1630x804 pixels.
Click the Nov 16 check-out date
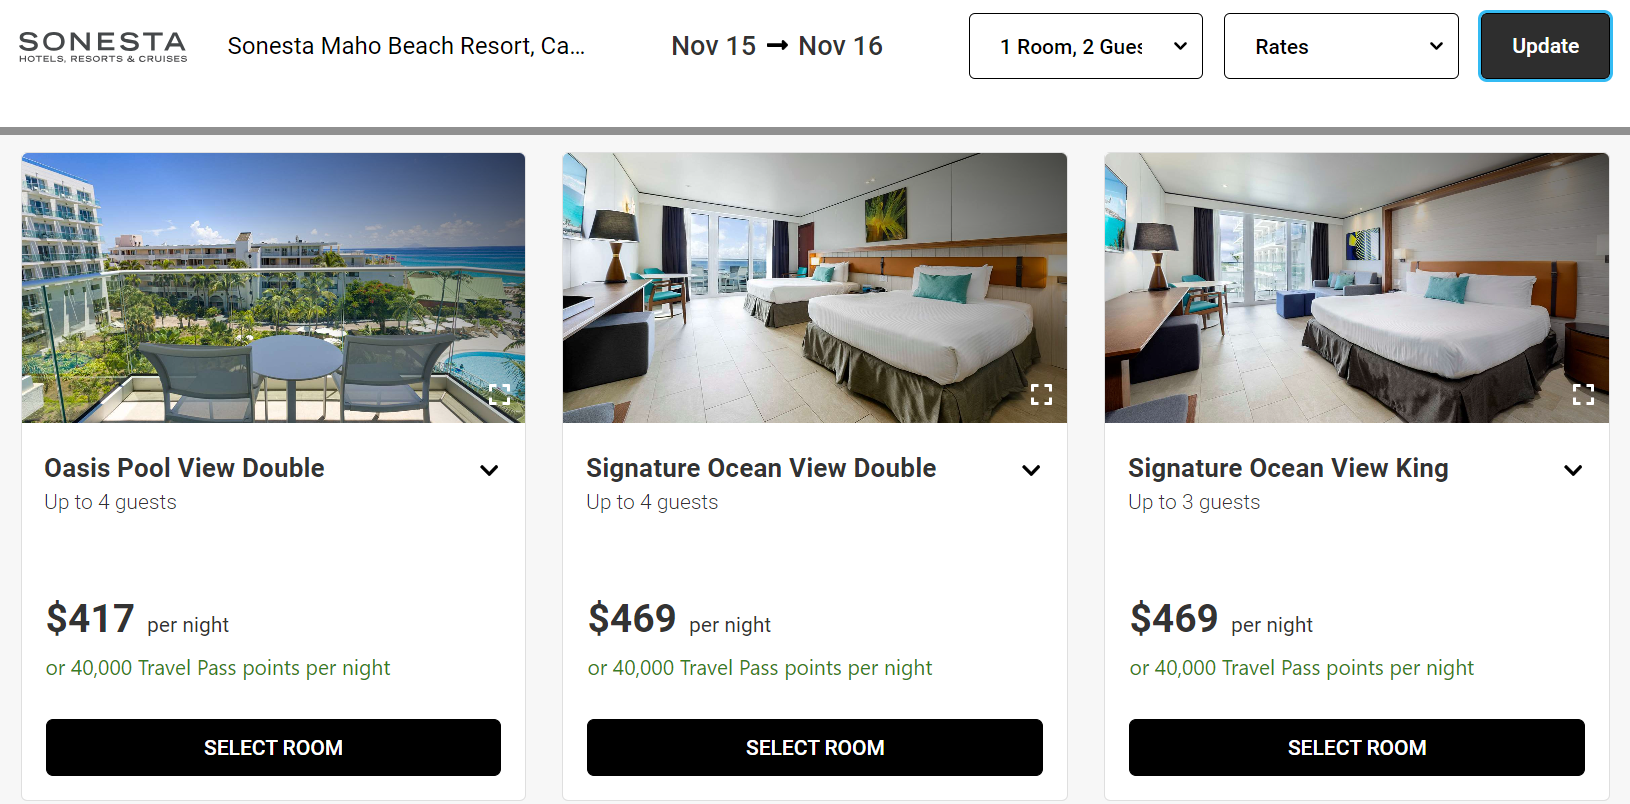coord(840,45)
